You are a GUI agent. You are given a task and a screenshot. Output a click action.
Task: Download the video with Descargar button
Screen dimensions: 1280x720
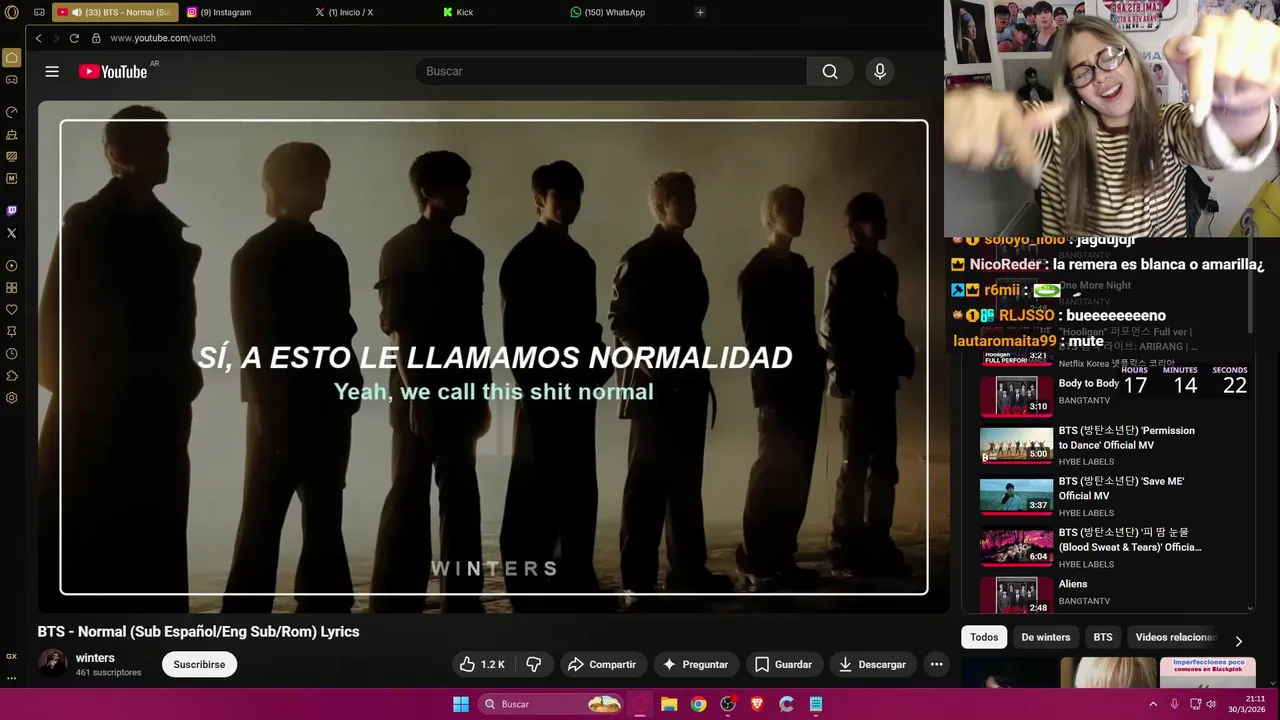(873, 664)
